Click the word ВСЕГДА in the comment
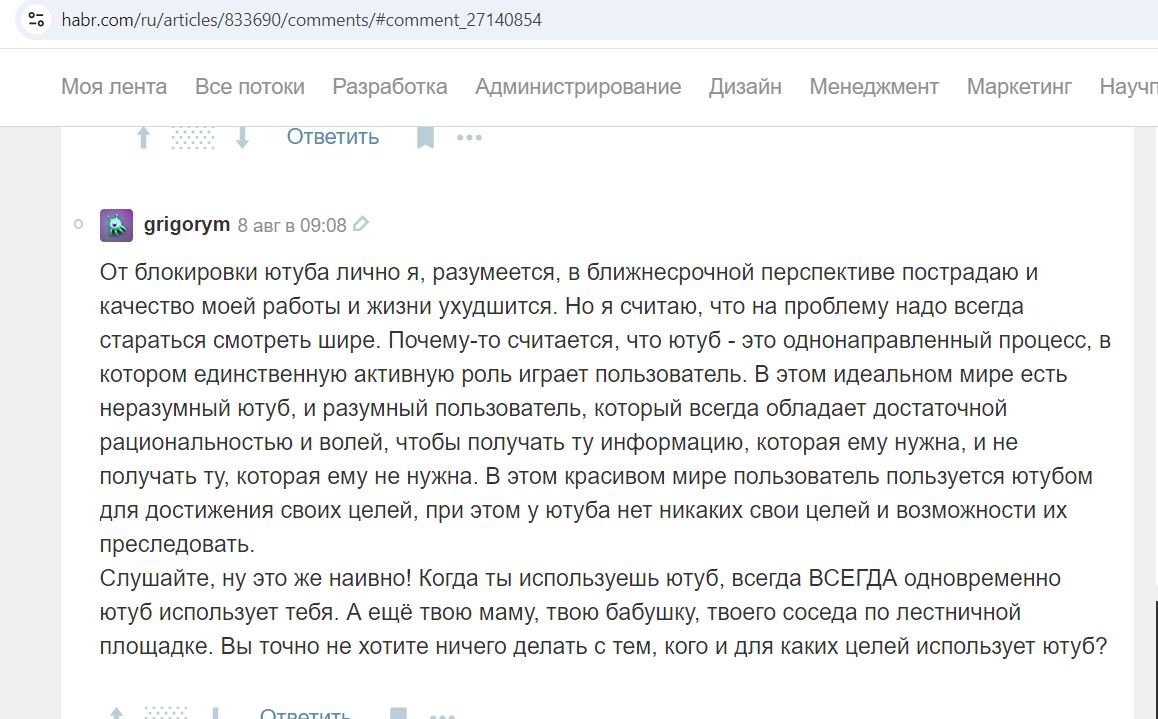This screenshot has width=1158, height=719. 852,578
